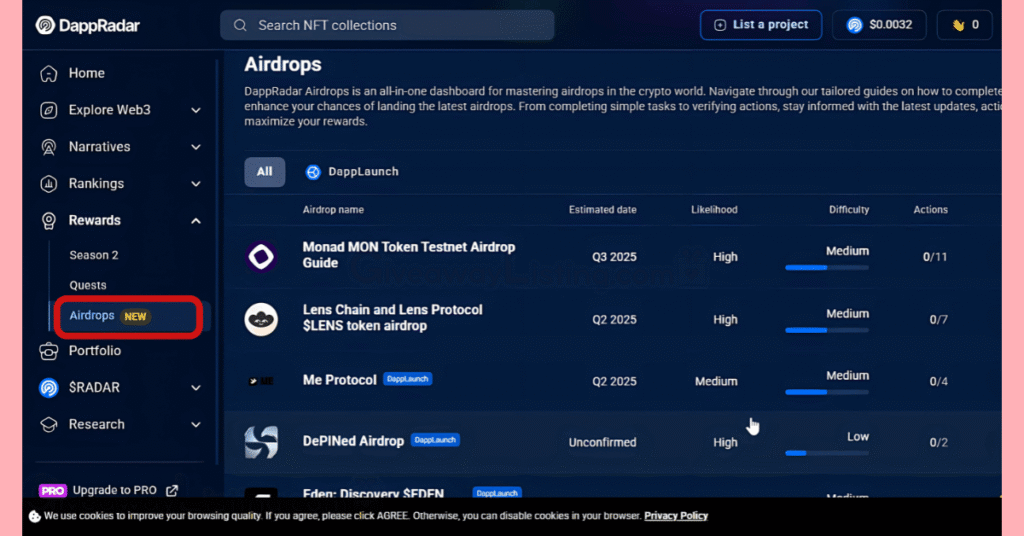Click the RADAR coin icon by $0.0032
Screen dimensions: 1024x536
click(x=854, y=25)
